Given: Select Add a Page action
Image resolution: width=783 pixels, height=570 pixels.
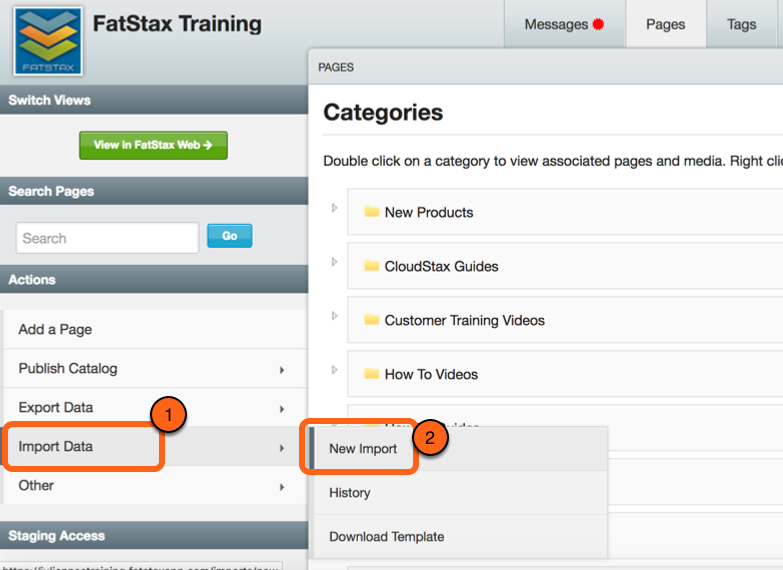Looking at the screenshot, I should point(156,329).
